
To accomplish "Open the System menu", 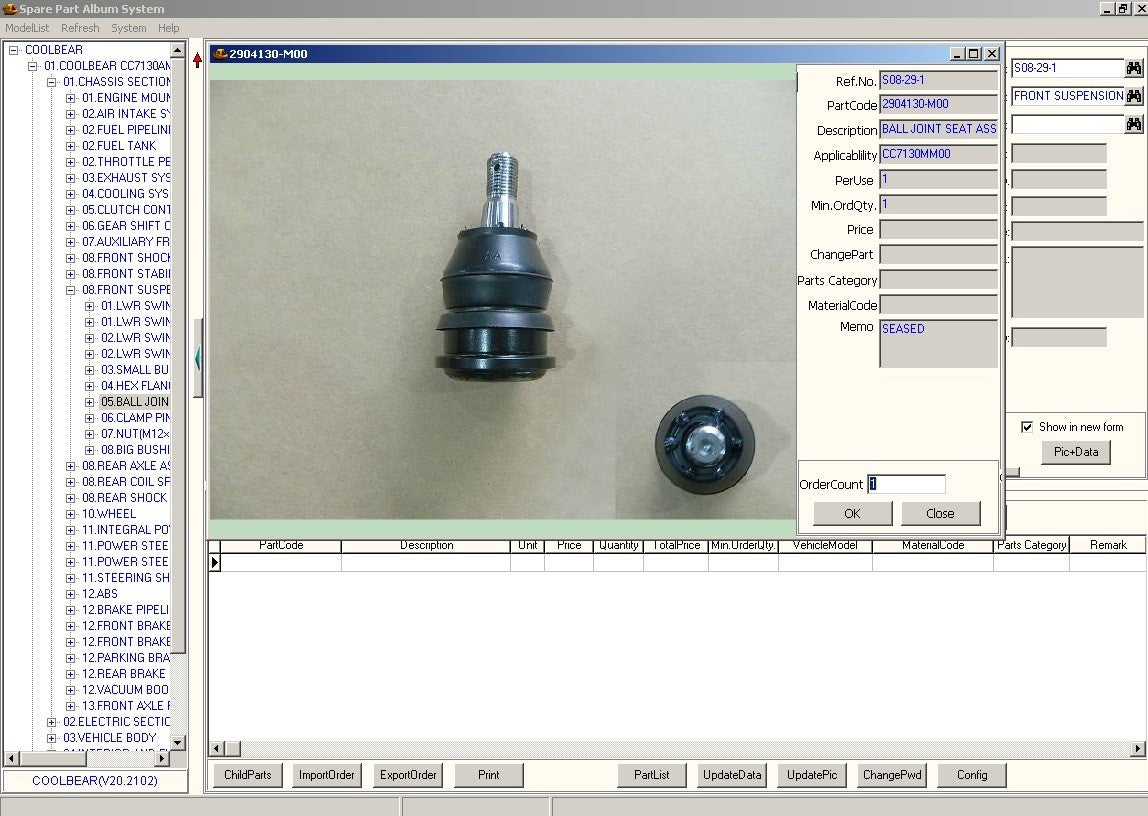I will click(x=128, y=28).
